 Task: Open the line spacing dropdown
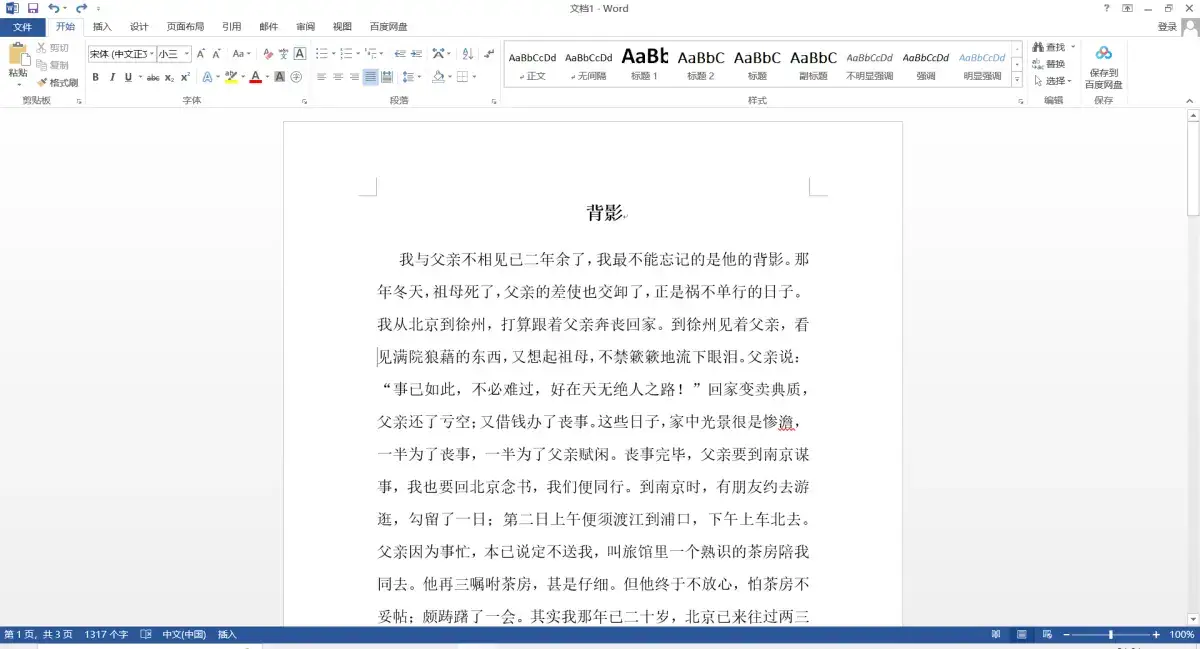410,77
